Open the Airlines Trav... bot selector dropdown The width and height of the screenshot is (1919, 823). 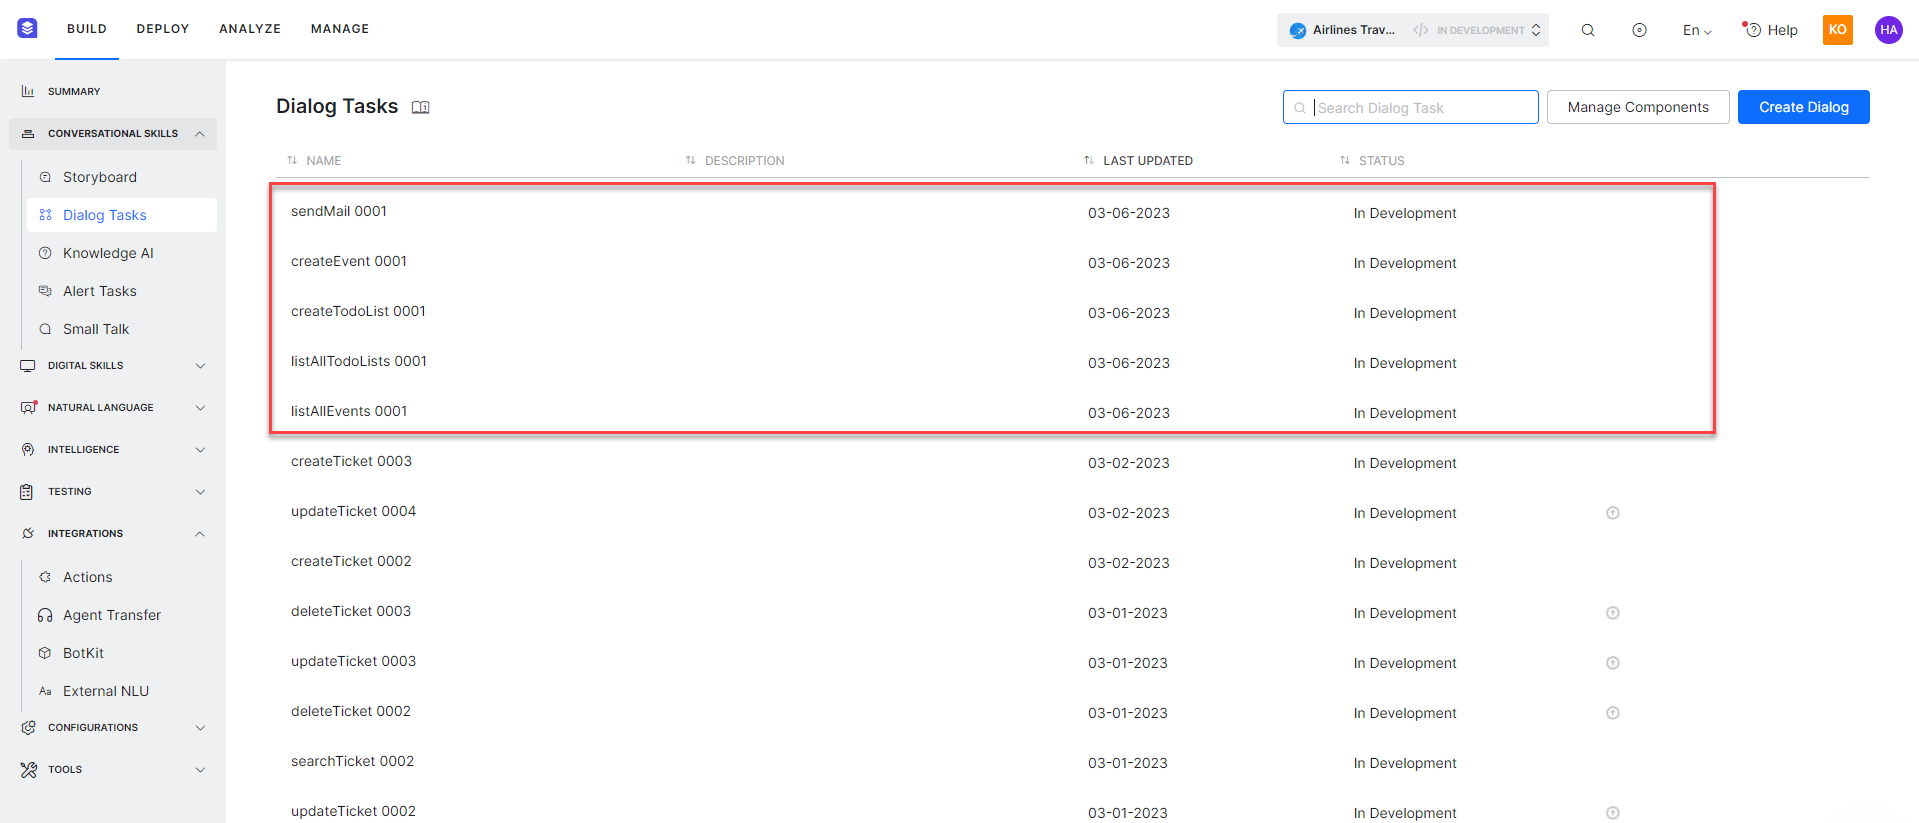[1412, 30]
